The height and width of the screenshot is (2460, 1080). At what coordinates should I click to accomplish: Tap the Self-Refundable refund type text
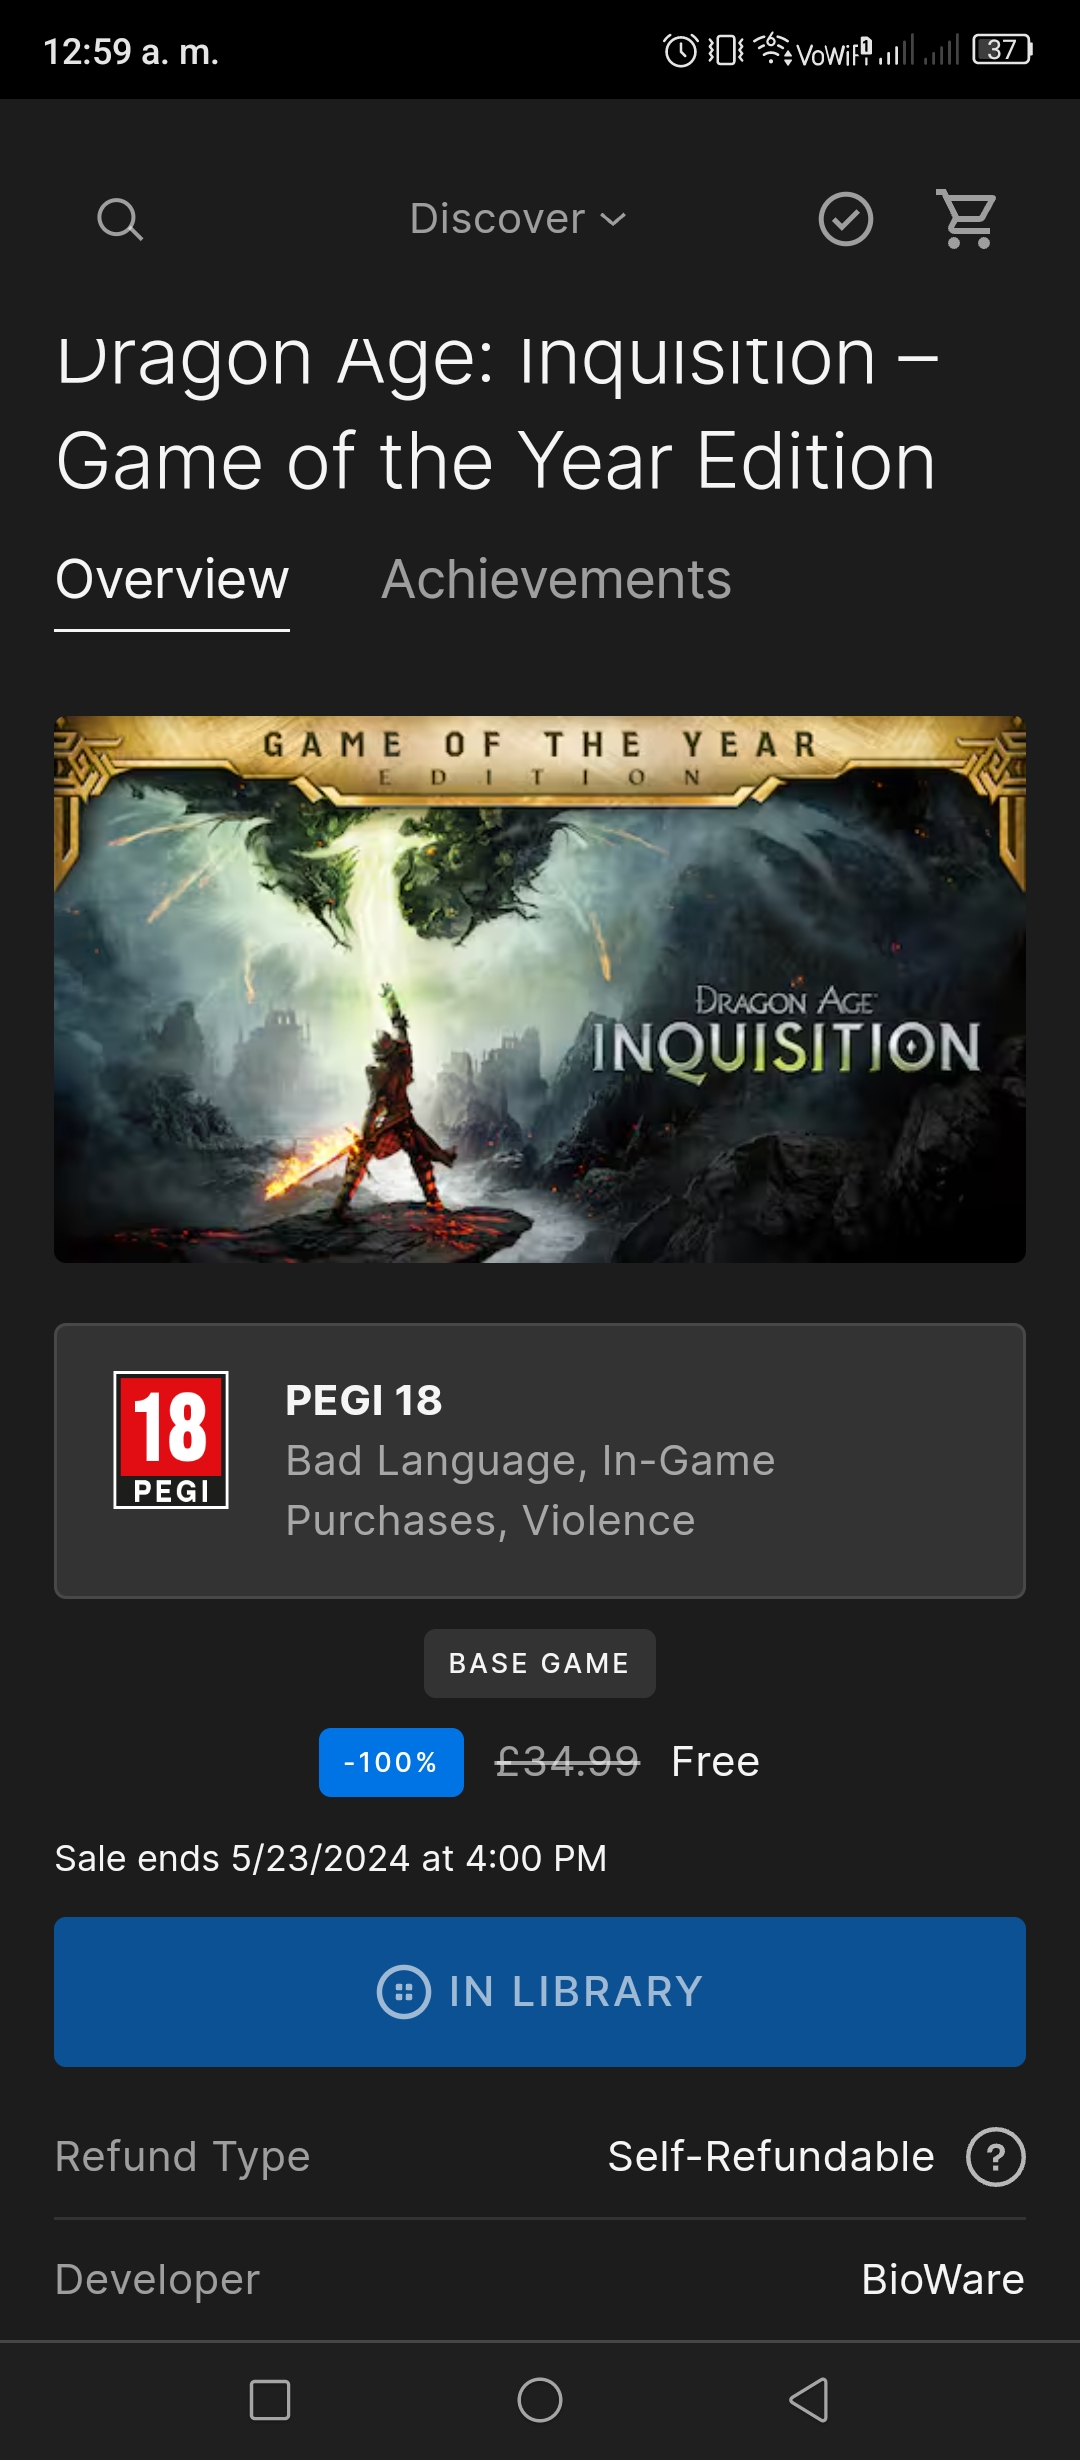(x=771, y=2157)
